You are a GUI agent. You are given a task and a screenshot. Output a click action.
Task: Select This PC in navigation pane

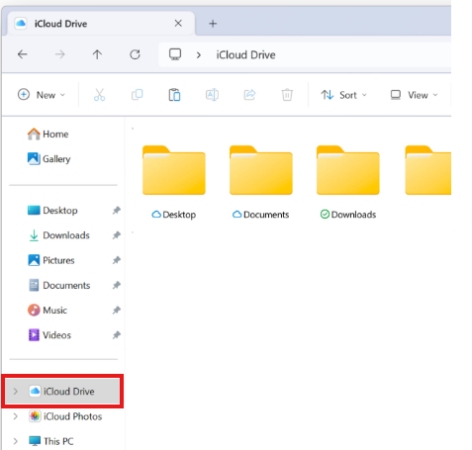[51, 441]
